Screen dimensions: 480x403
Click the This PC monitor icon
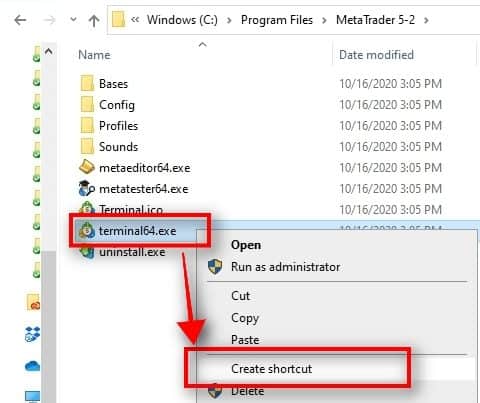click(x=33, y=397)
